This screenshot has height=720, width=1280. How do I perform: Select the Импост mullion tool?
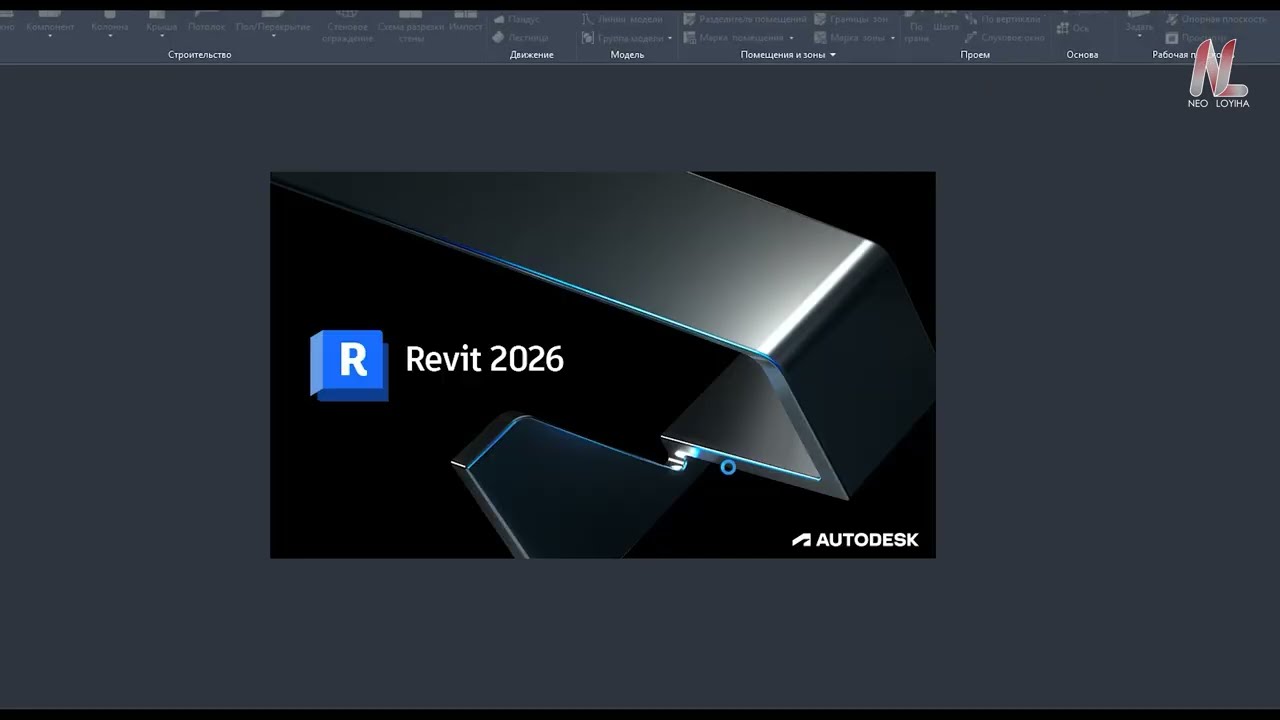[466, 22]
